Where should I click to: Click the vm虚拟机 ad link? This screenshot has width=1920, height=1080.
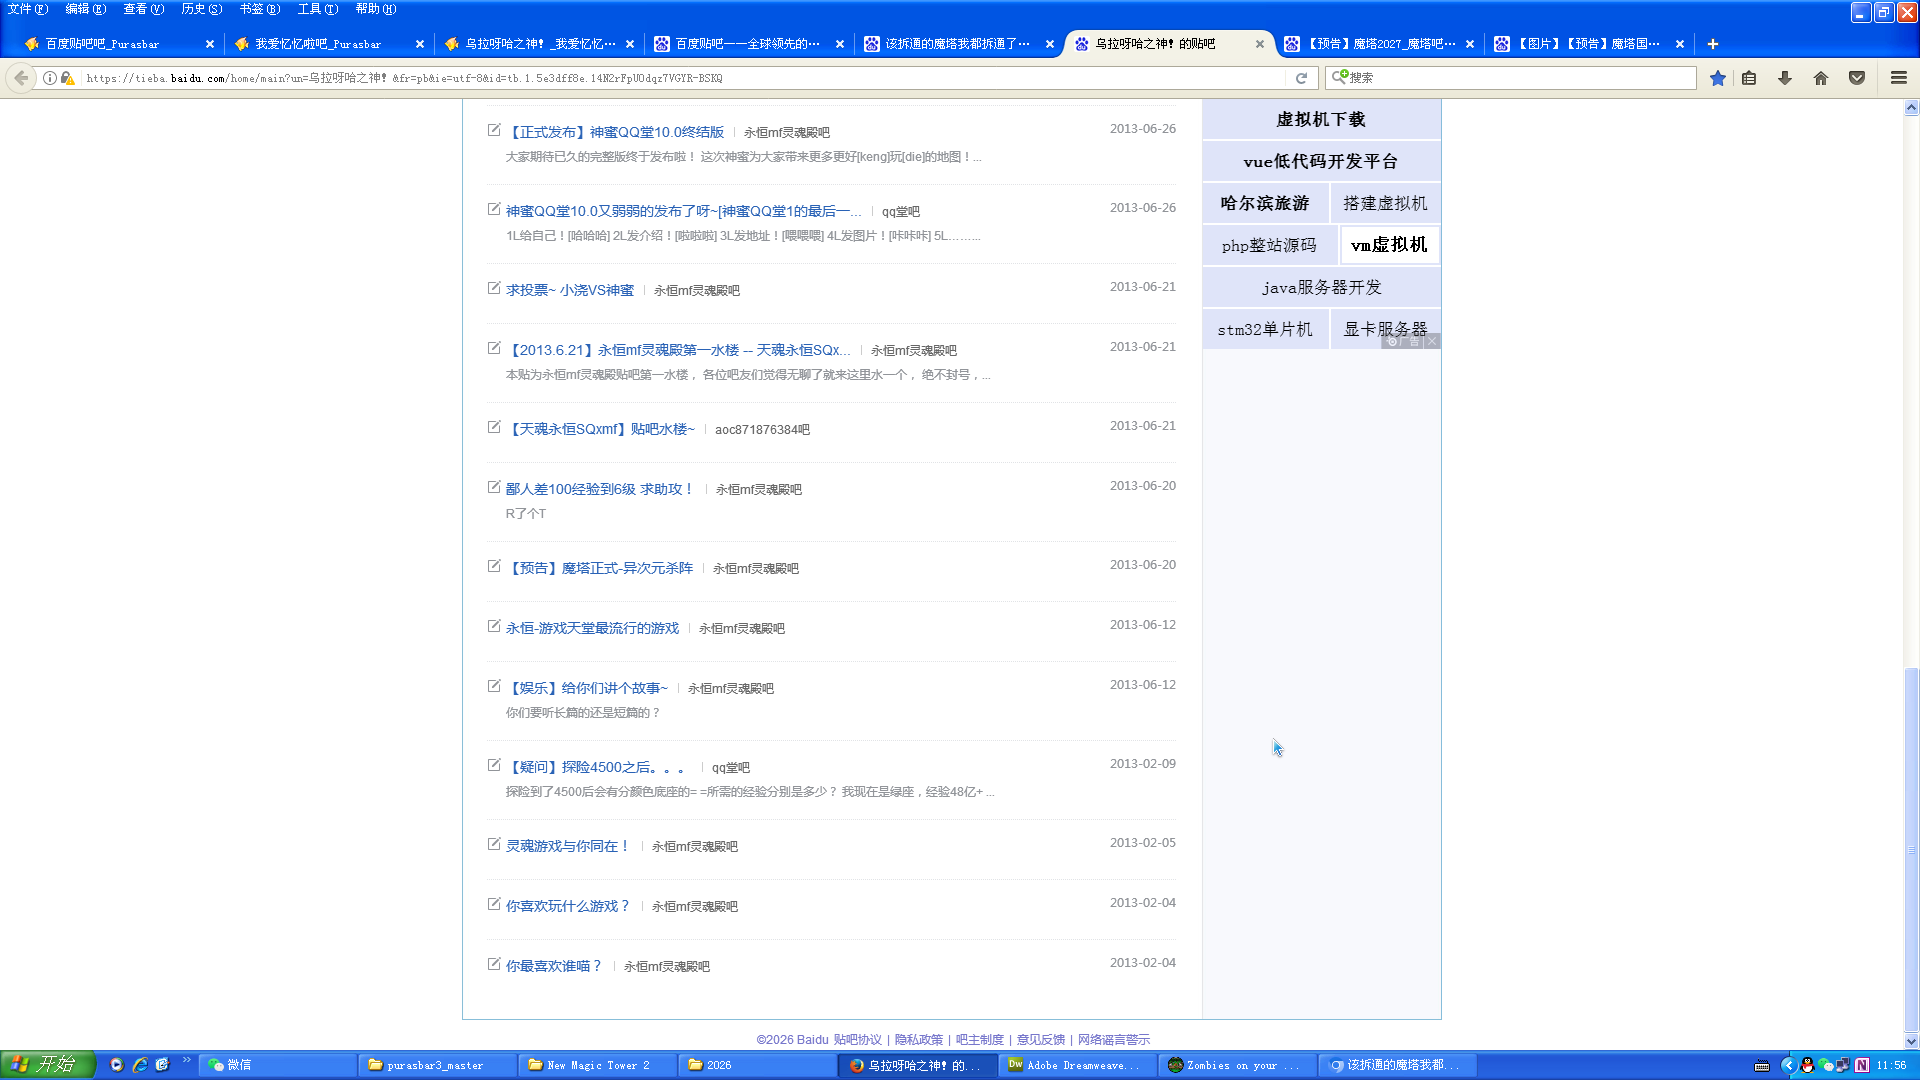[1389, 245]
